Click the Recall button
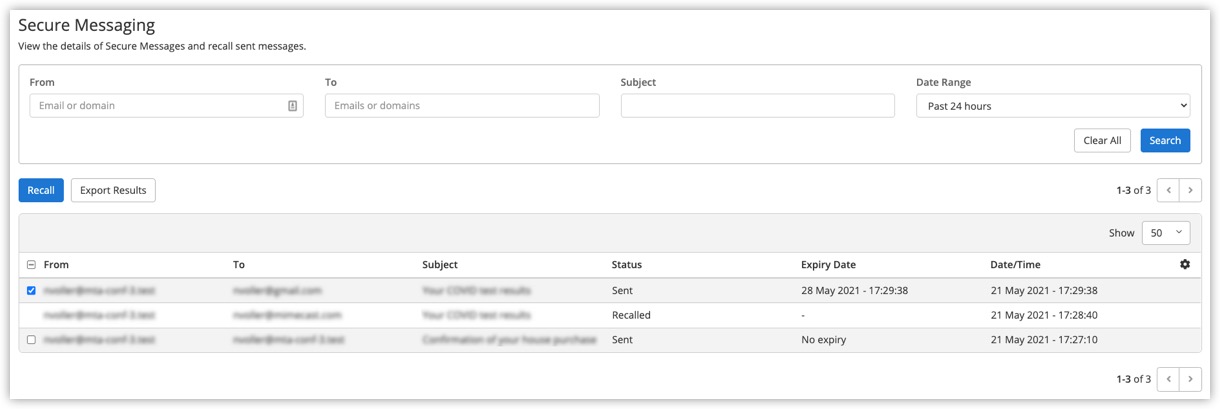The width and height of the screenshot is (1220, 409). point(41,190)
